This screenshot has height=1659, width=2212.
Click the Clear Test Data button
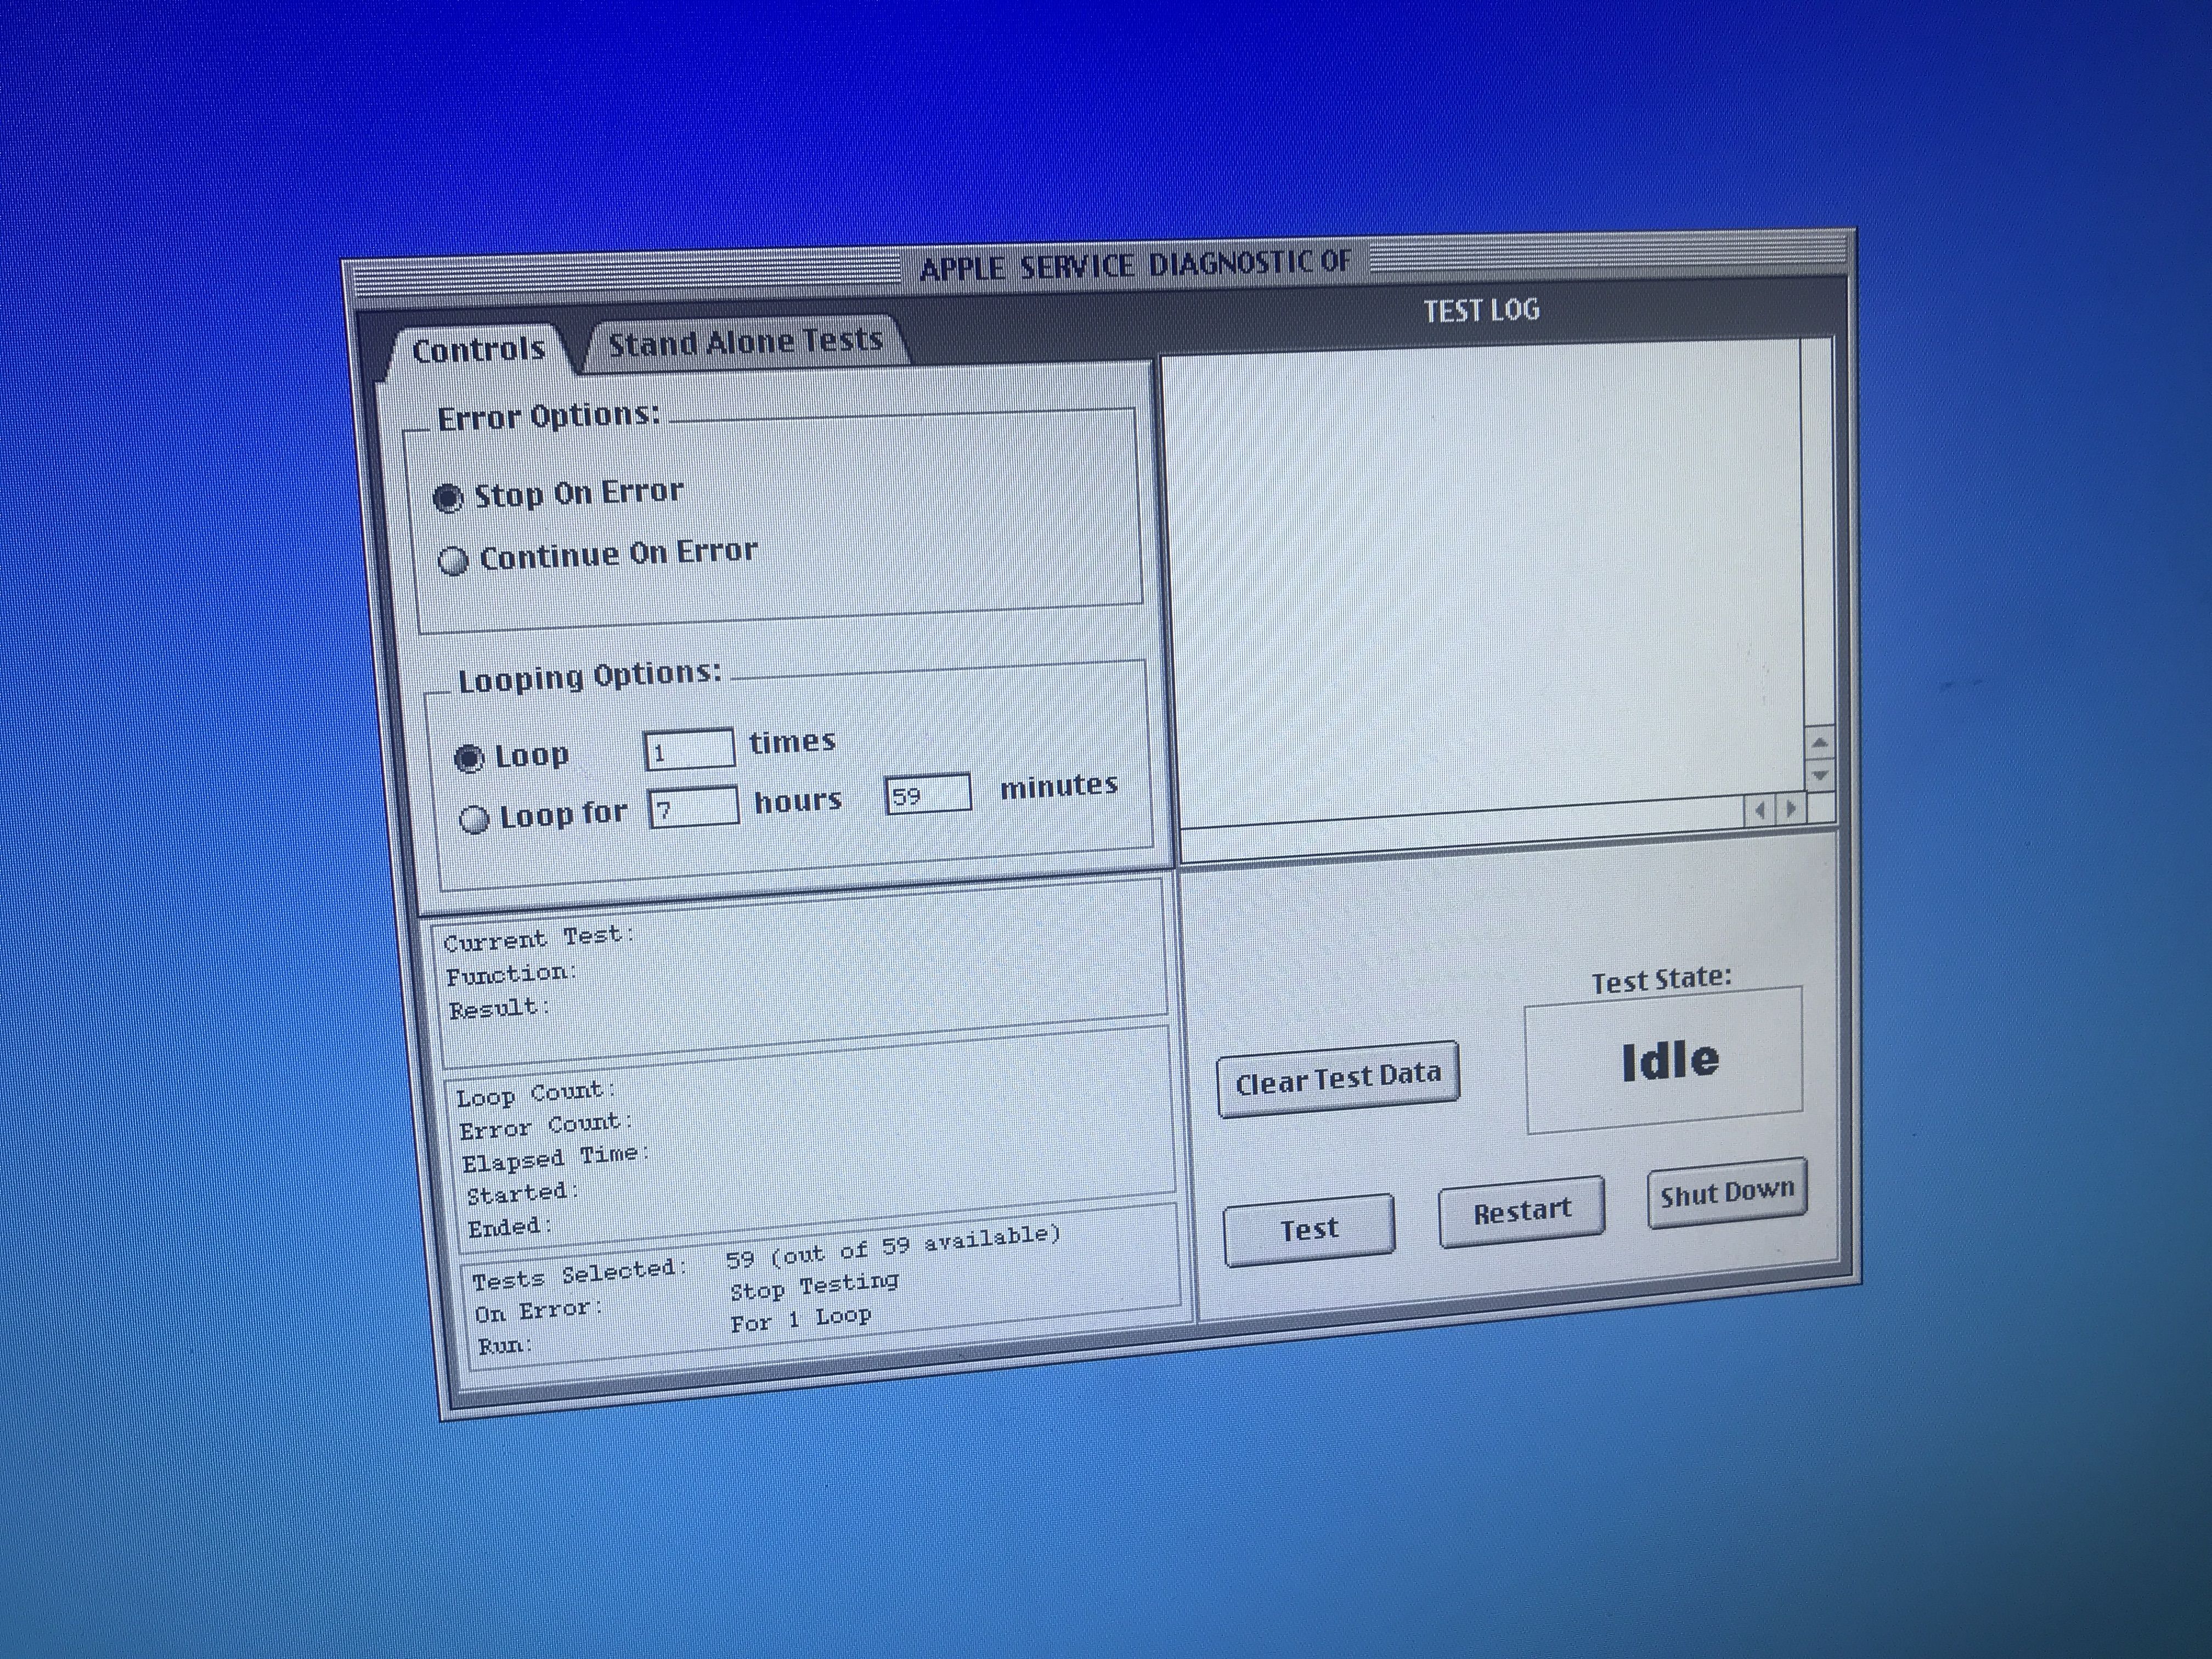pyautogui.click(x=1338, y=1079)
